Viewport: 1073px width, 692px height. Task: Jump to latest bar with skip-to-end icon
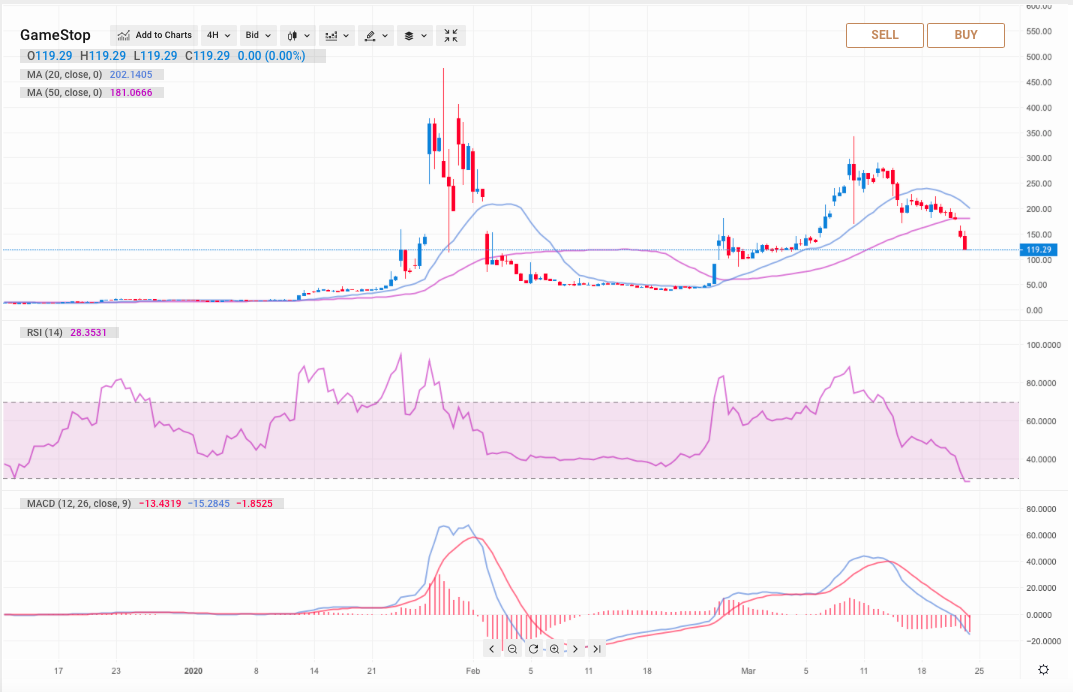(x=597, y=649)
